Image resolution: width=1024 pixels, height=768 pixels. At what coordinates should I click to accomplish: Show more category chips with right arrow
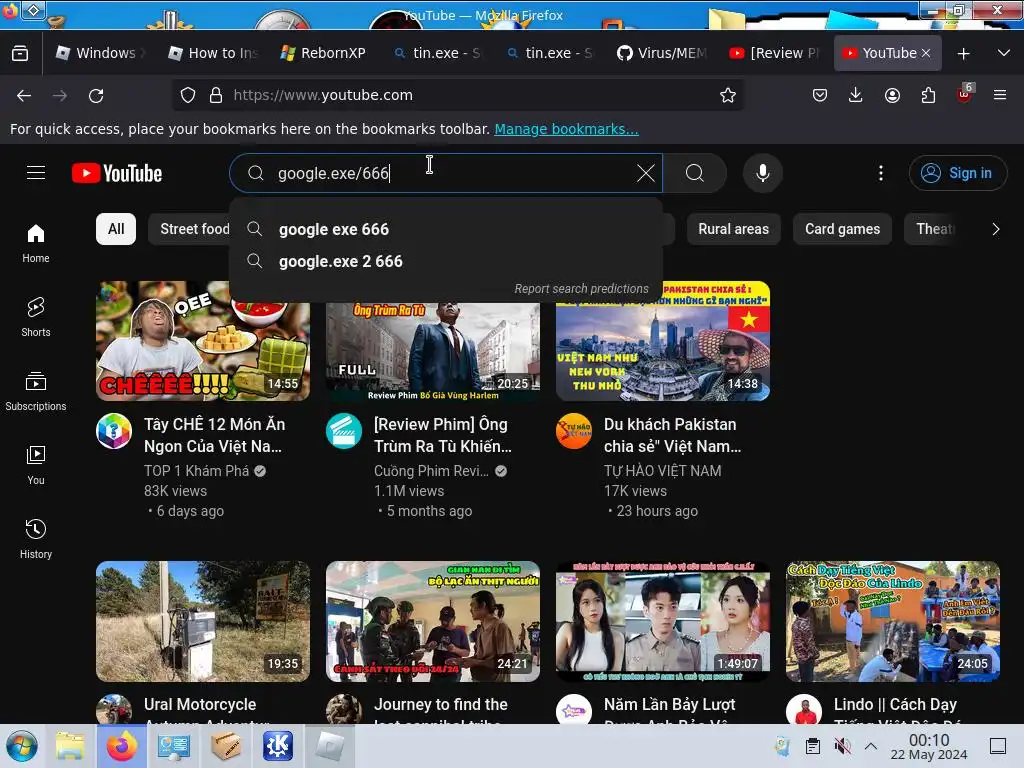995,229
